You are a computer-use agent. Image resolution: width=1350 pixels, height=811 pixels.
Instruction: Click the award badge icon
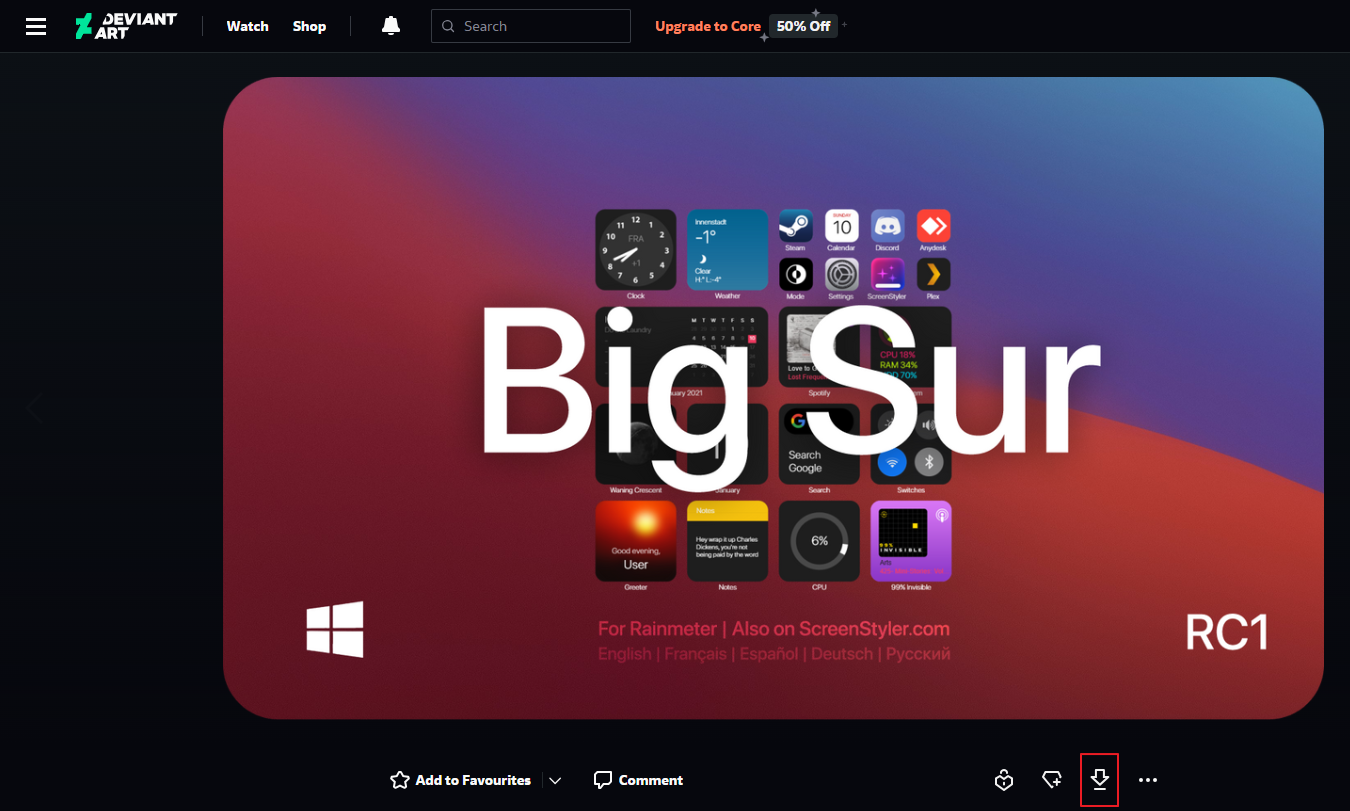coord(1005,780)
